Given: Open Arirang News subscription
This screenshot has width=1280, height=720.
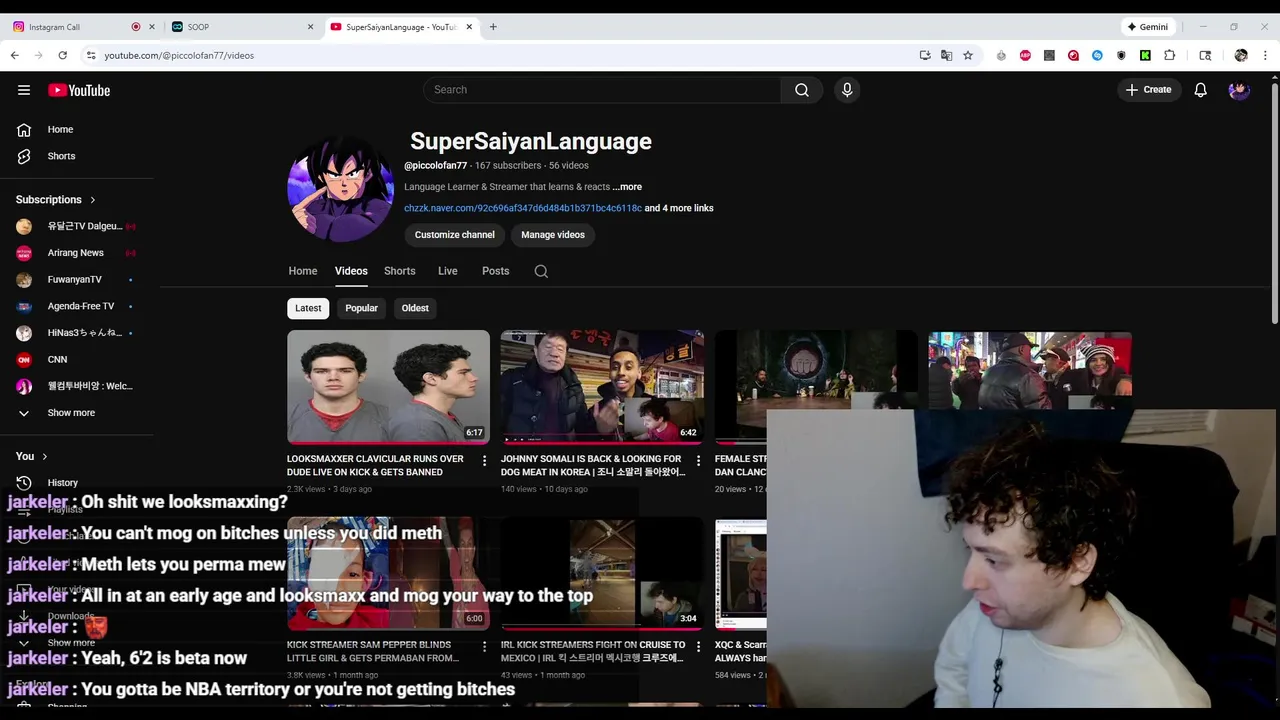Looking at the screenshot, I should 75,253.
